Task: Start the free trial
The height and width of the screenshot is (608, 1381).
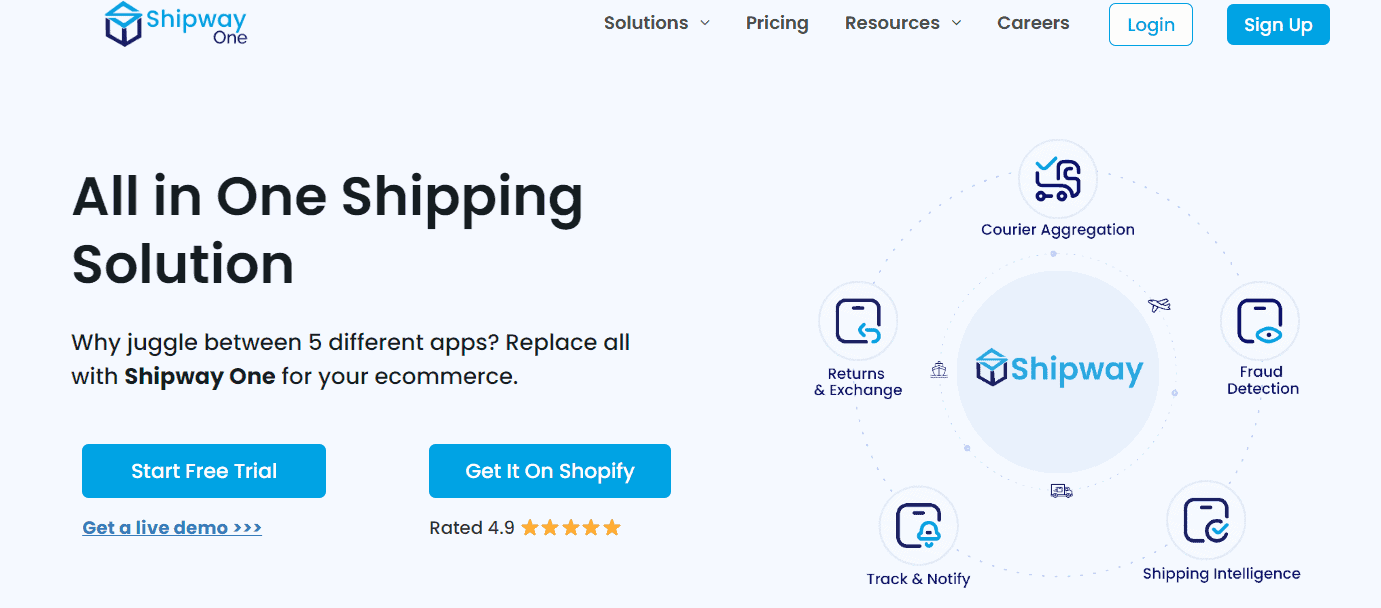Action: 204,471
